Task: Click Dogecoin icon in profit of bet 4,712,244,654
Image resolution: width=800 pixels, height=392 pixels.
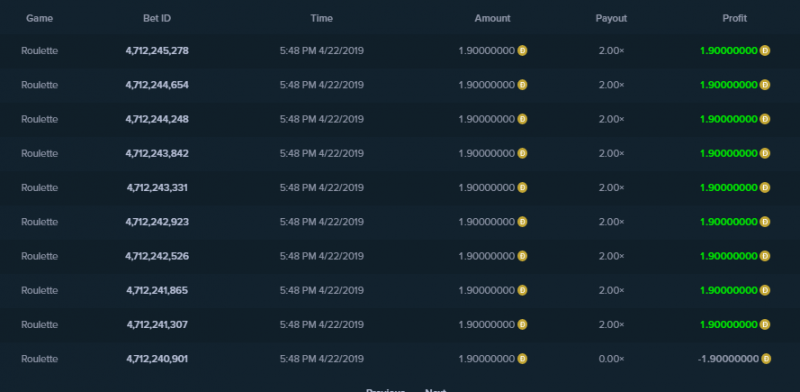Action: click(764, 85)
